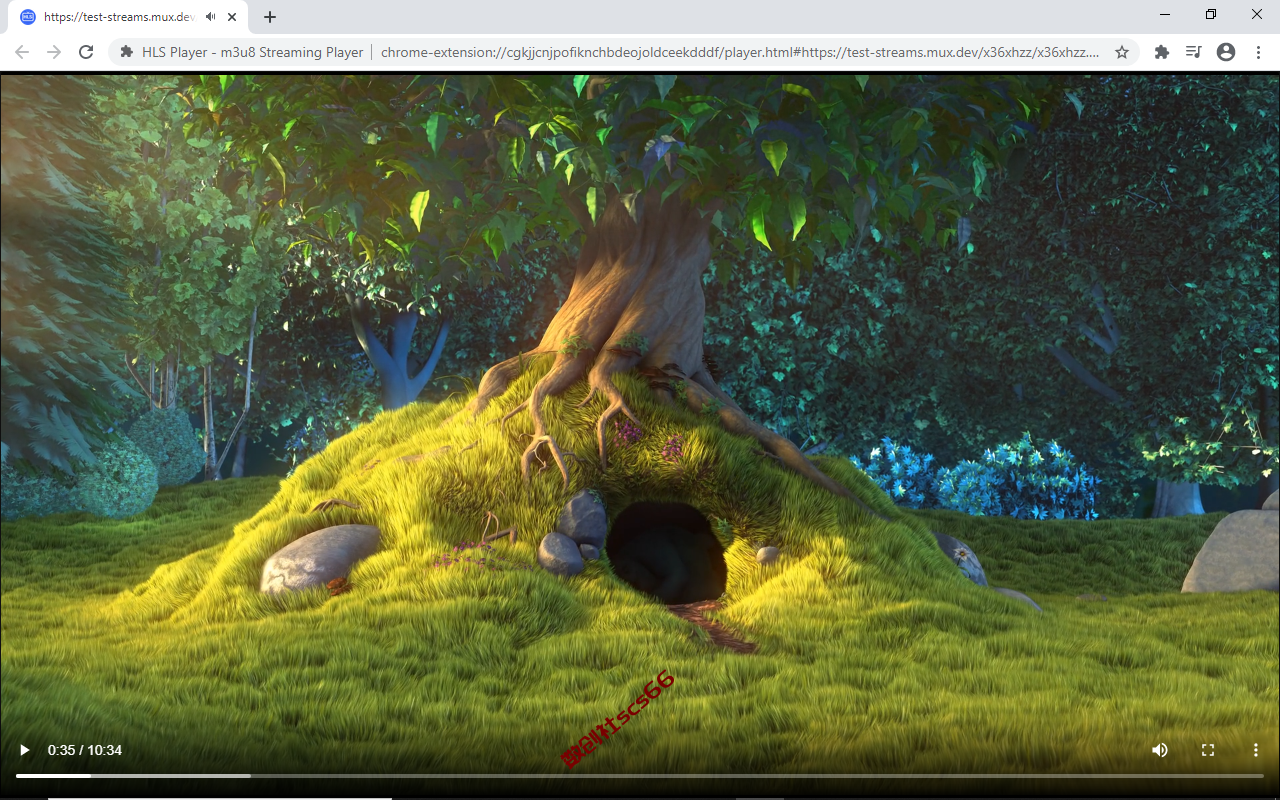This screenshot has width=1280, height=800.
Task: Open a new browser tab
Action: point(270,17)
